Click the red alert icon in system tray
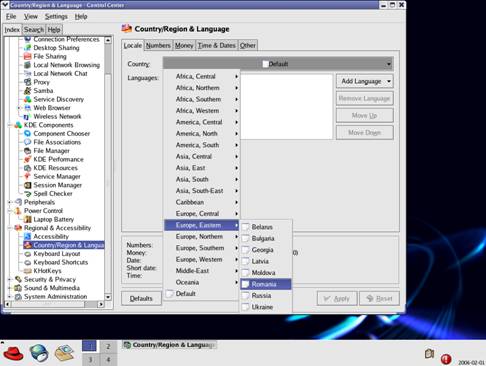Screen dimensions: 486x366 pyautogui.click(x=446, y=359)
